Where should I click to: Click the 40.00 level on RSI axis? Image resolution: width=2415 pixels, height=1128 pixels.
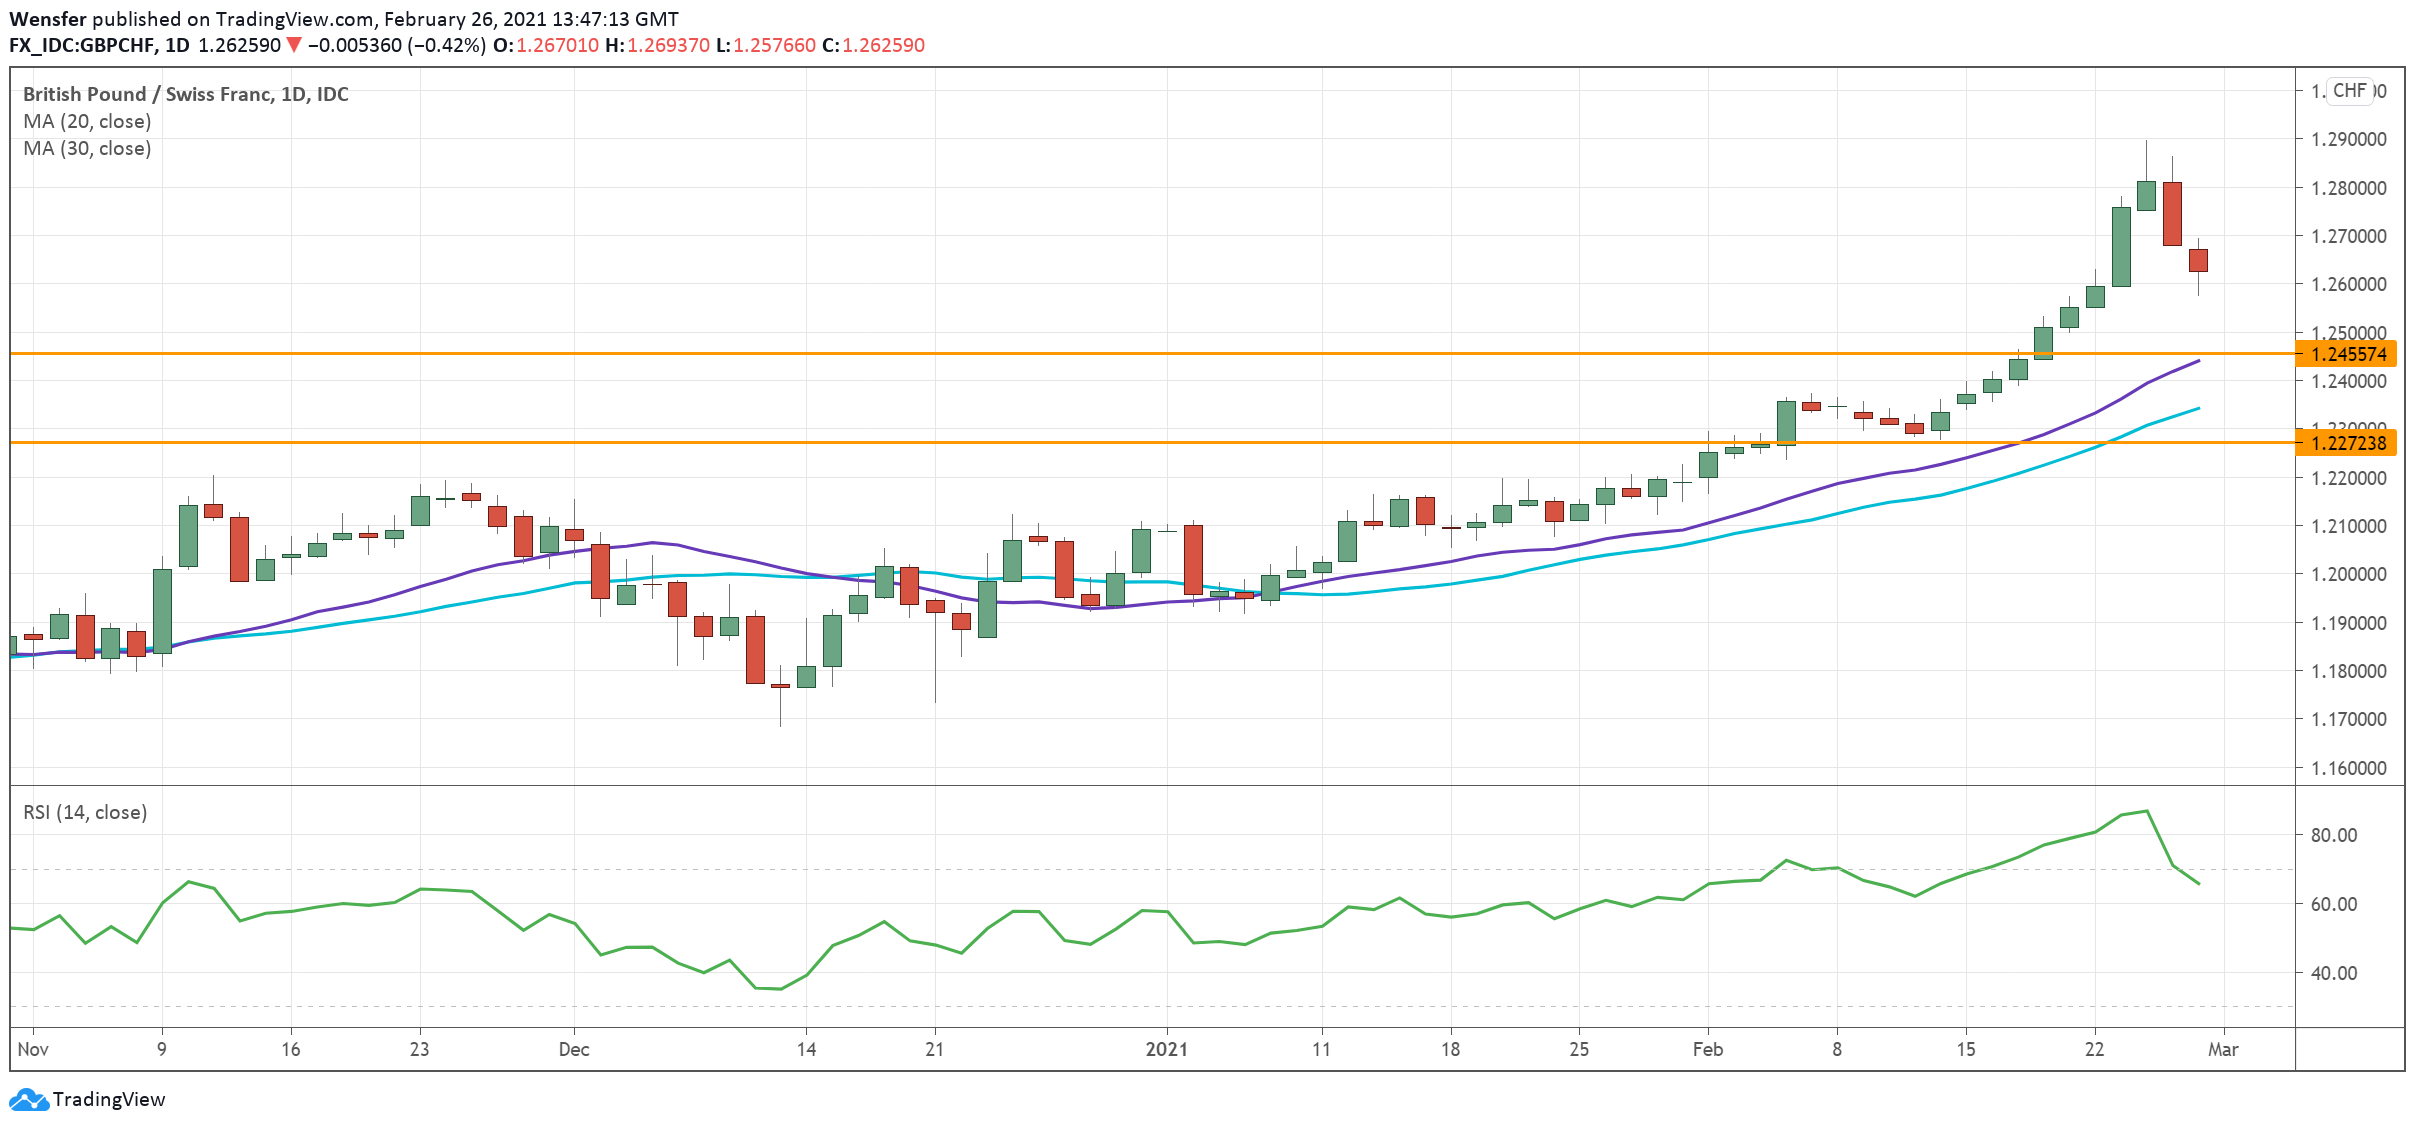pyautogui.click(x=2333, y=973)
